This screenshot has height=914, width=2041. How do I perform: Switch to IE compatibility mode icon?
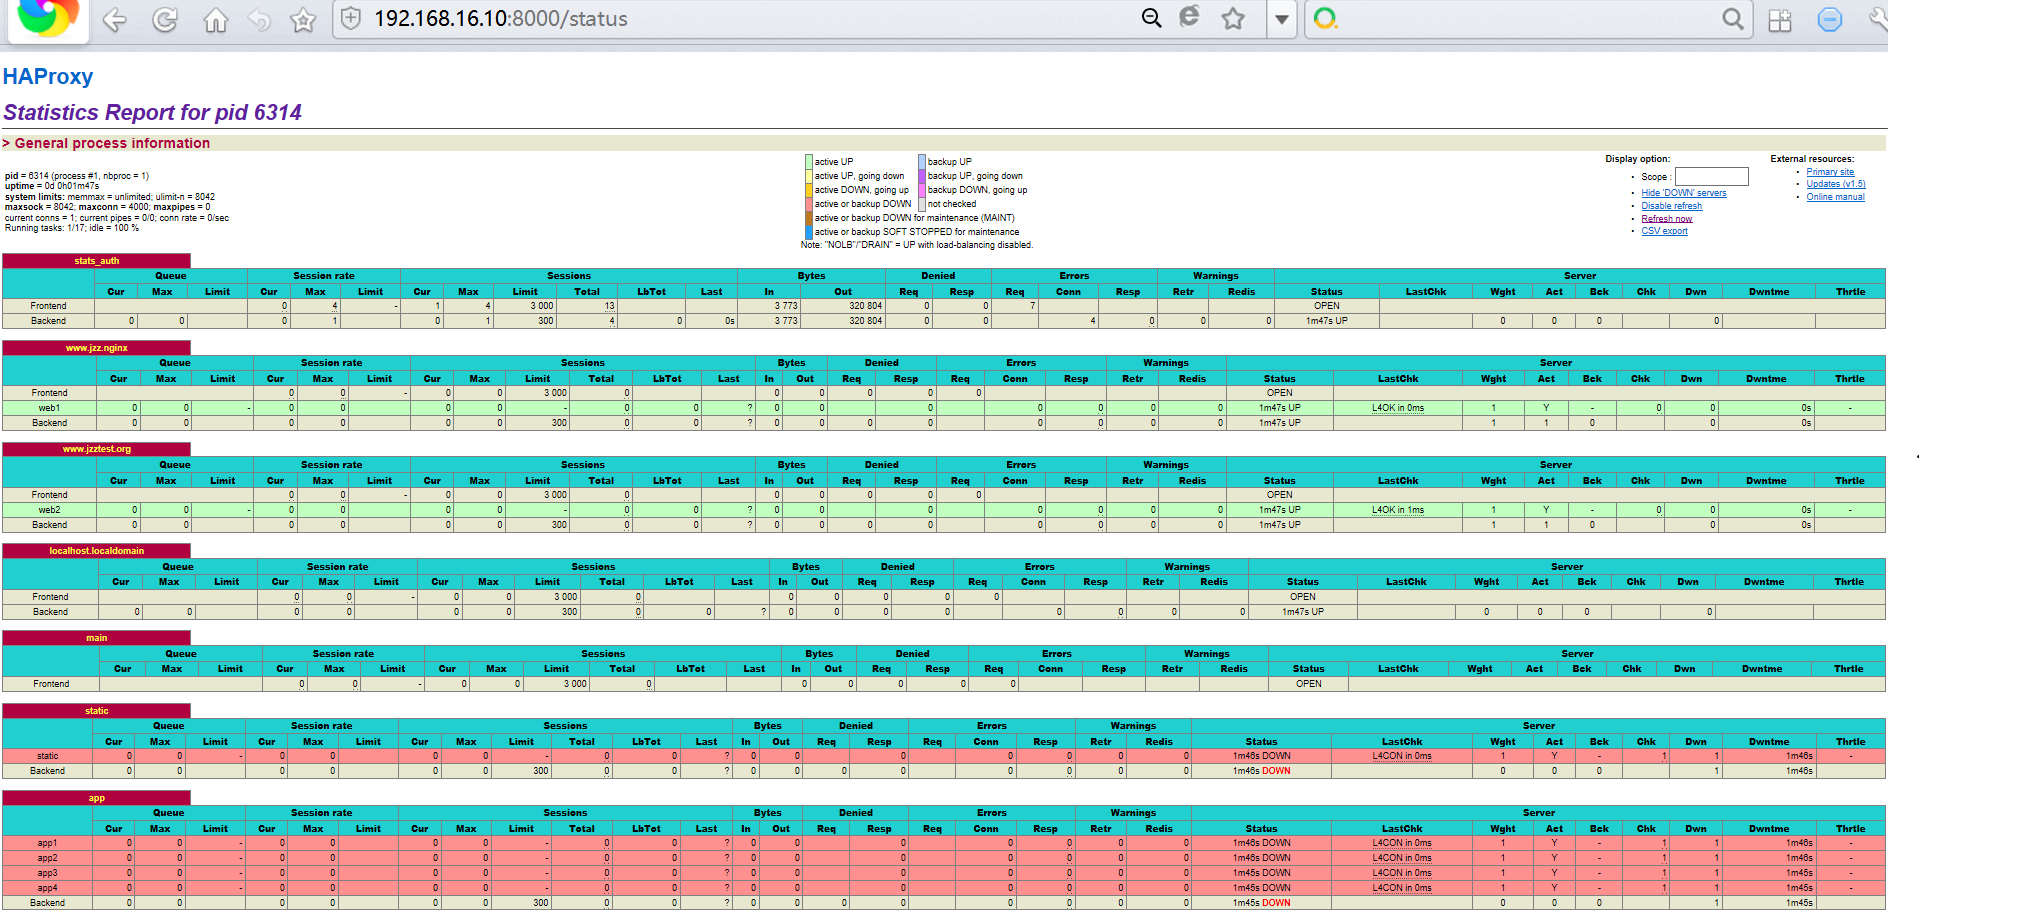(x=1190, y=17)
